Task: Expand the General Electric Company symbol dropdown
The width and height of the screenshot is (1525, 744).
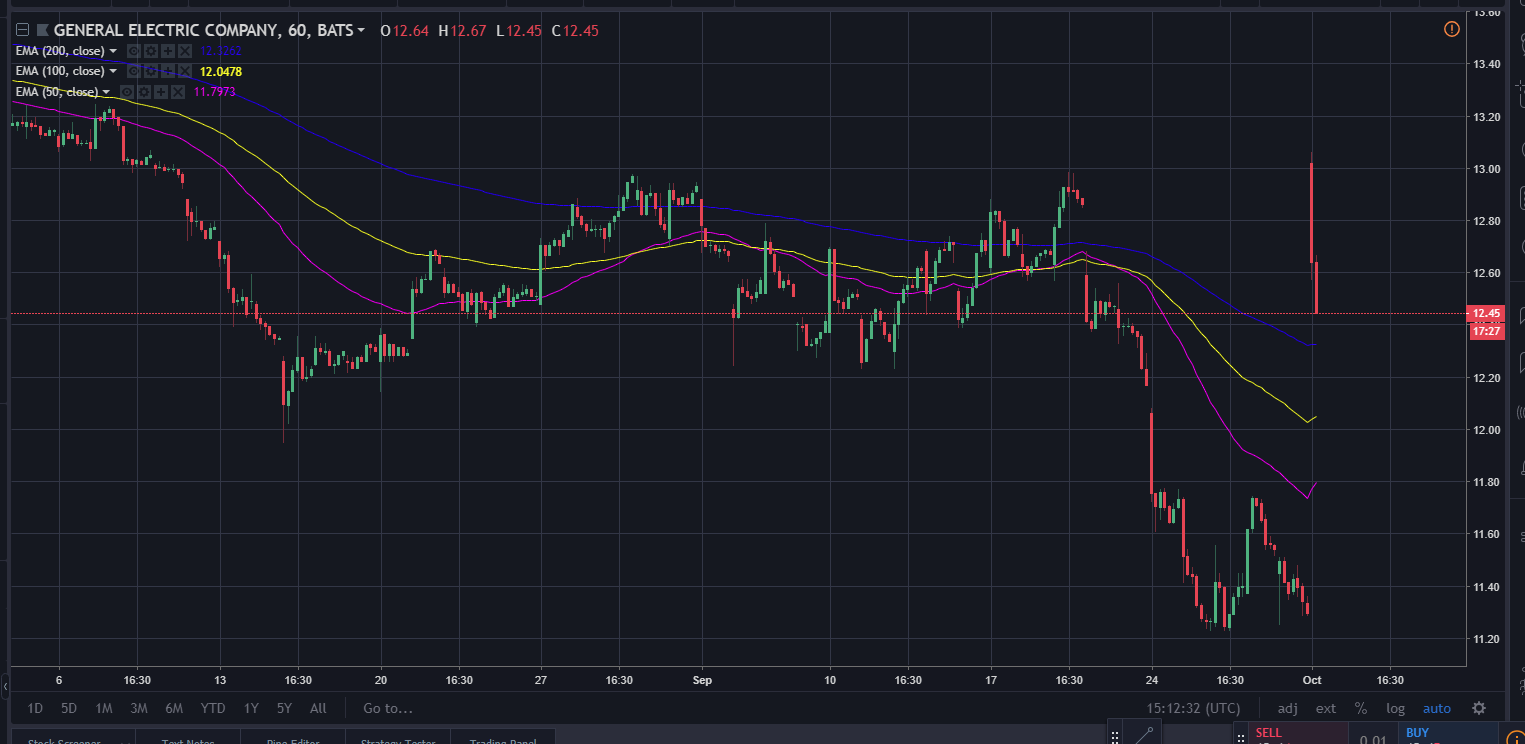Action: 360,30
